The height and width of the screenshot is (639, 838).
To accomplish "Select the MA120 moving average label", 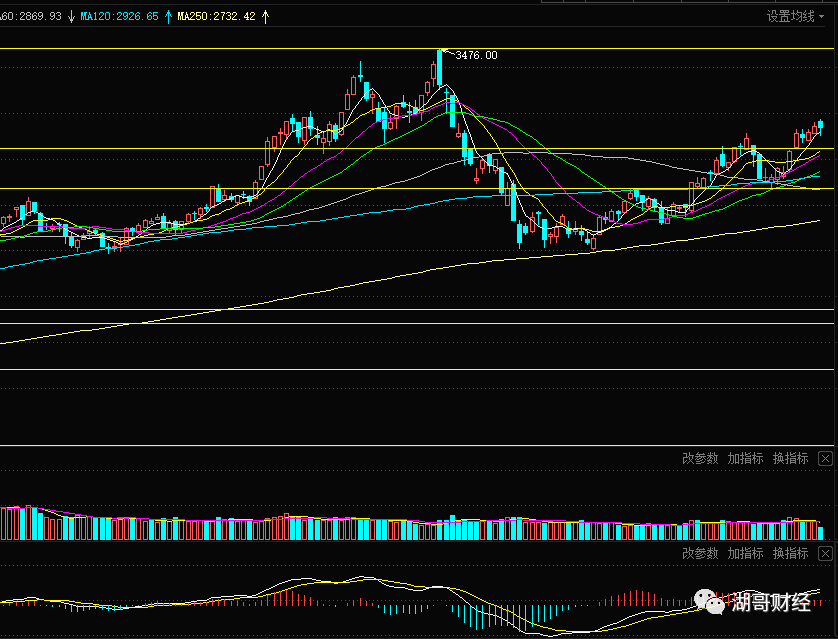I will click(x=119, y=17).
